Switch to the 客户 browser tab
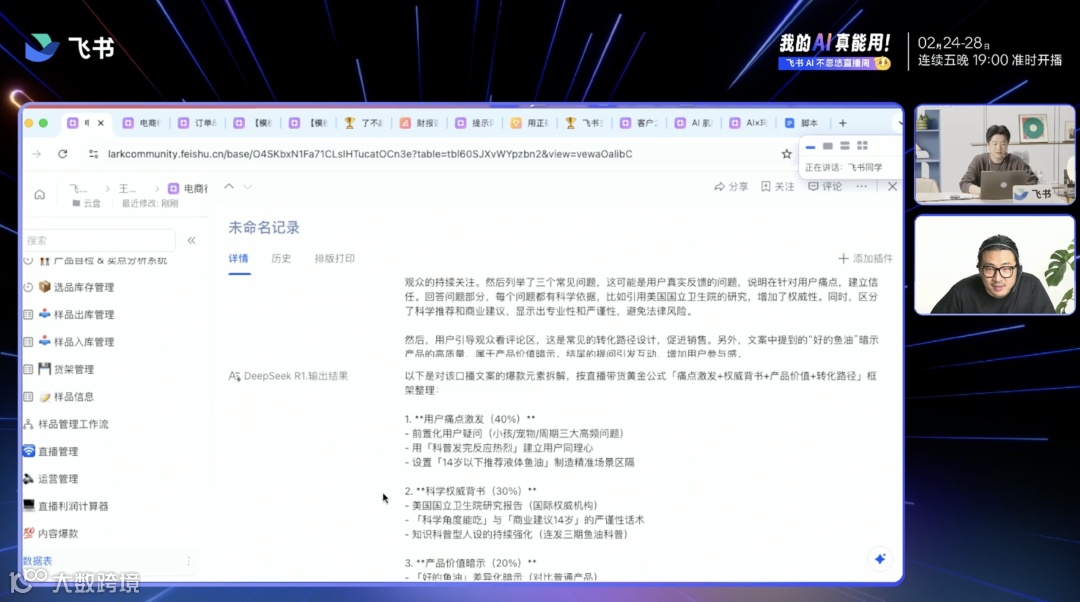1080x602 pixels. [640, 123]
